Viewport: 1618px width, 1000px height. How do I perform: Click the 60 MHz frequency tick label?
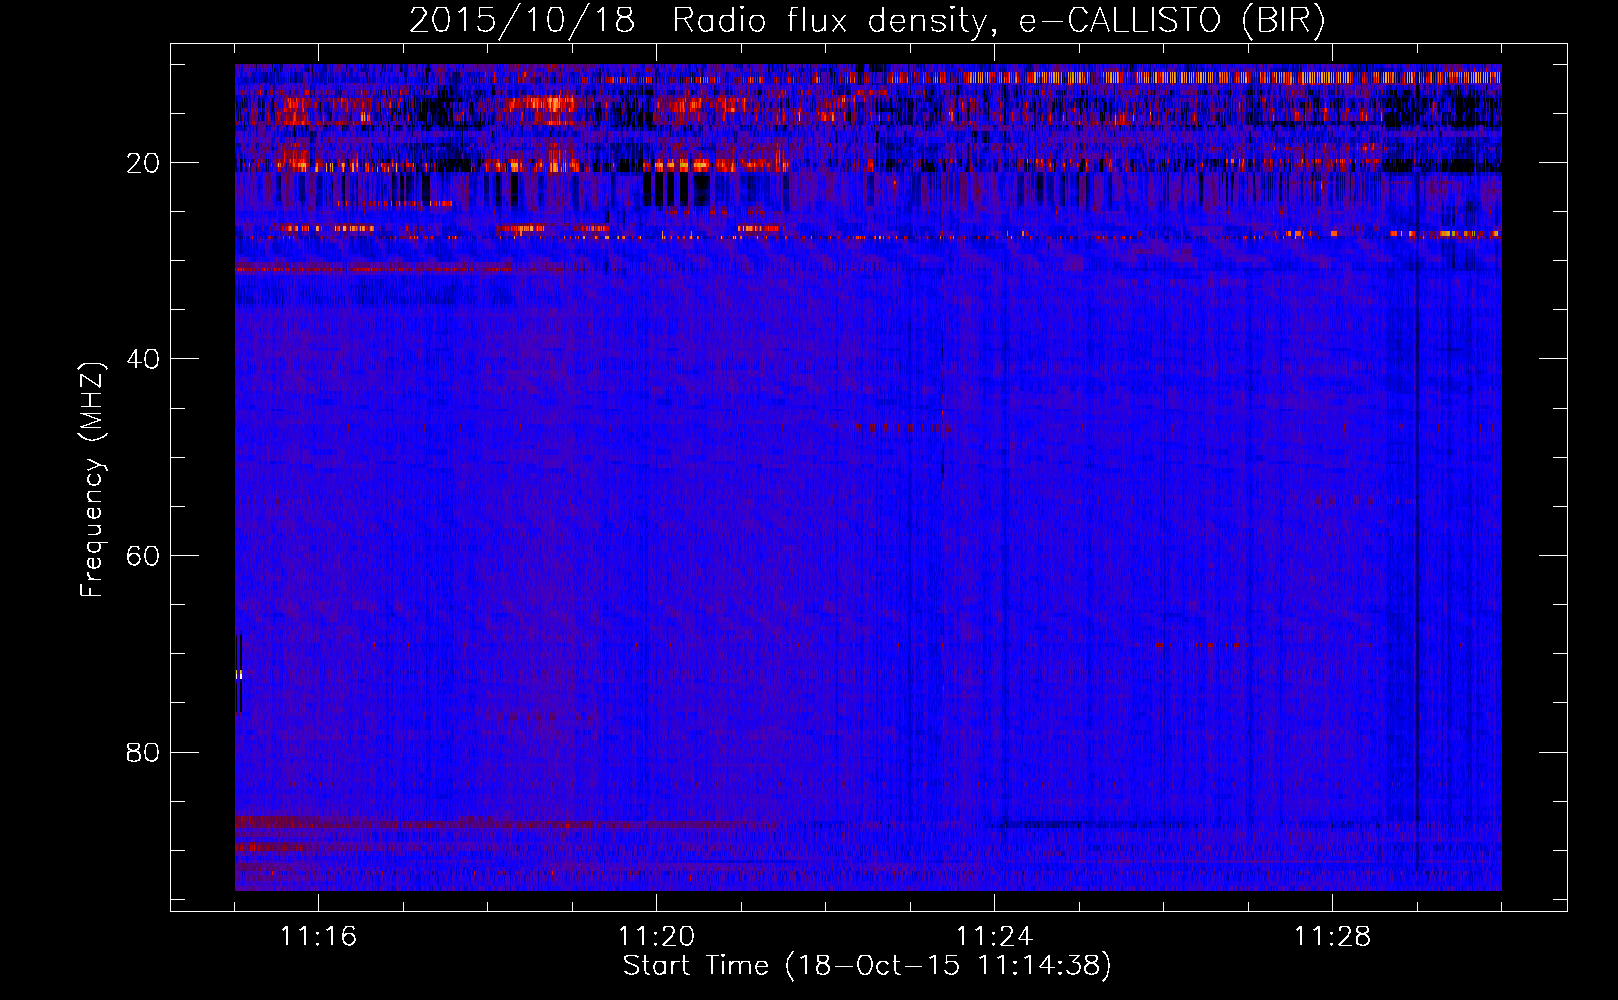143,556
